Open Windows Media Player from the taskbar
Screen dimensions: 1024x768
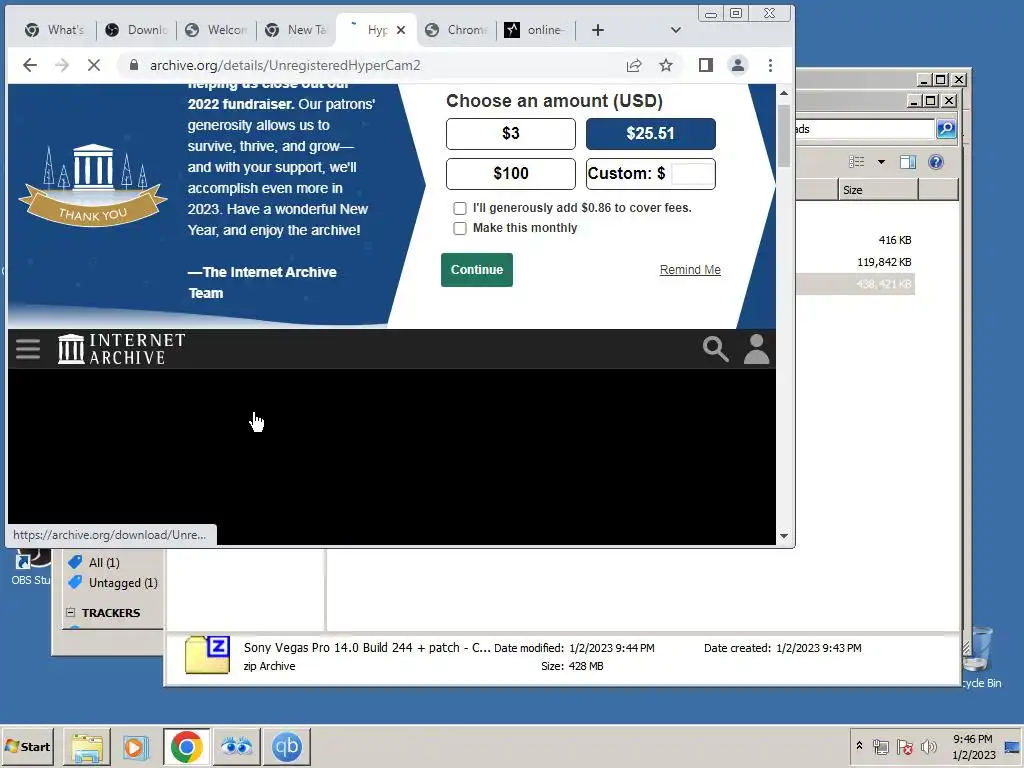(x=136, y=746)
